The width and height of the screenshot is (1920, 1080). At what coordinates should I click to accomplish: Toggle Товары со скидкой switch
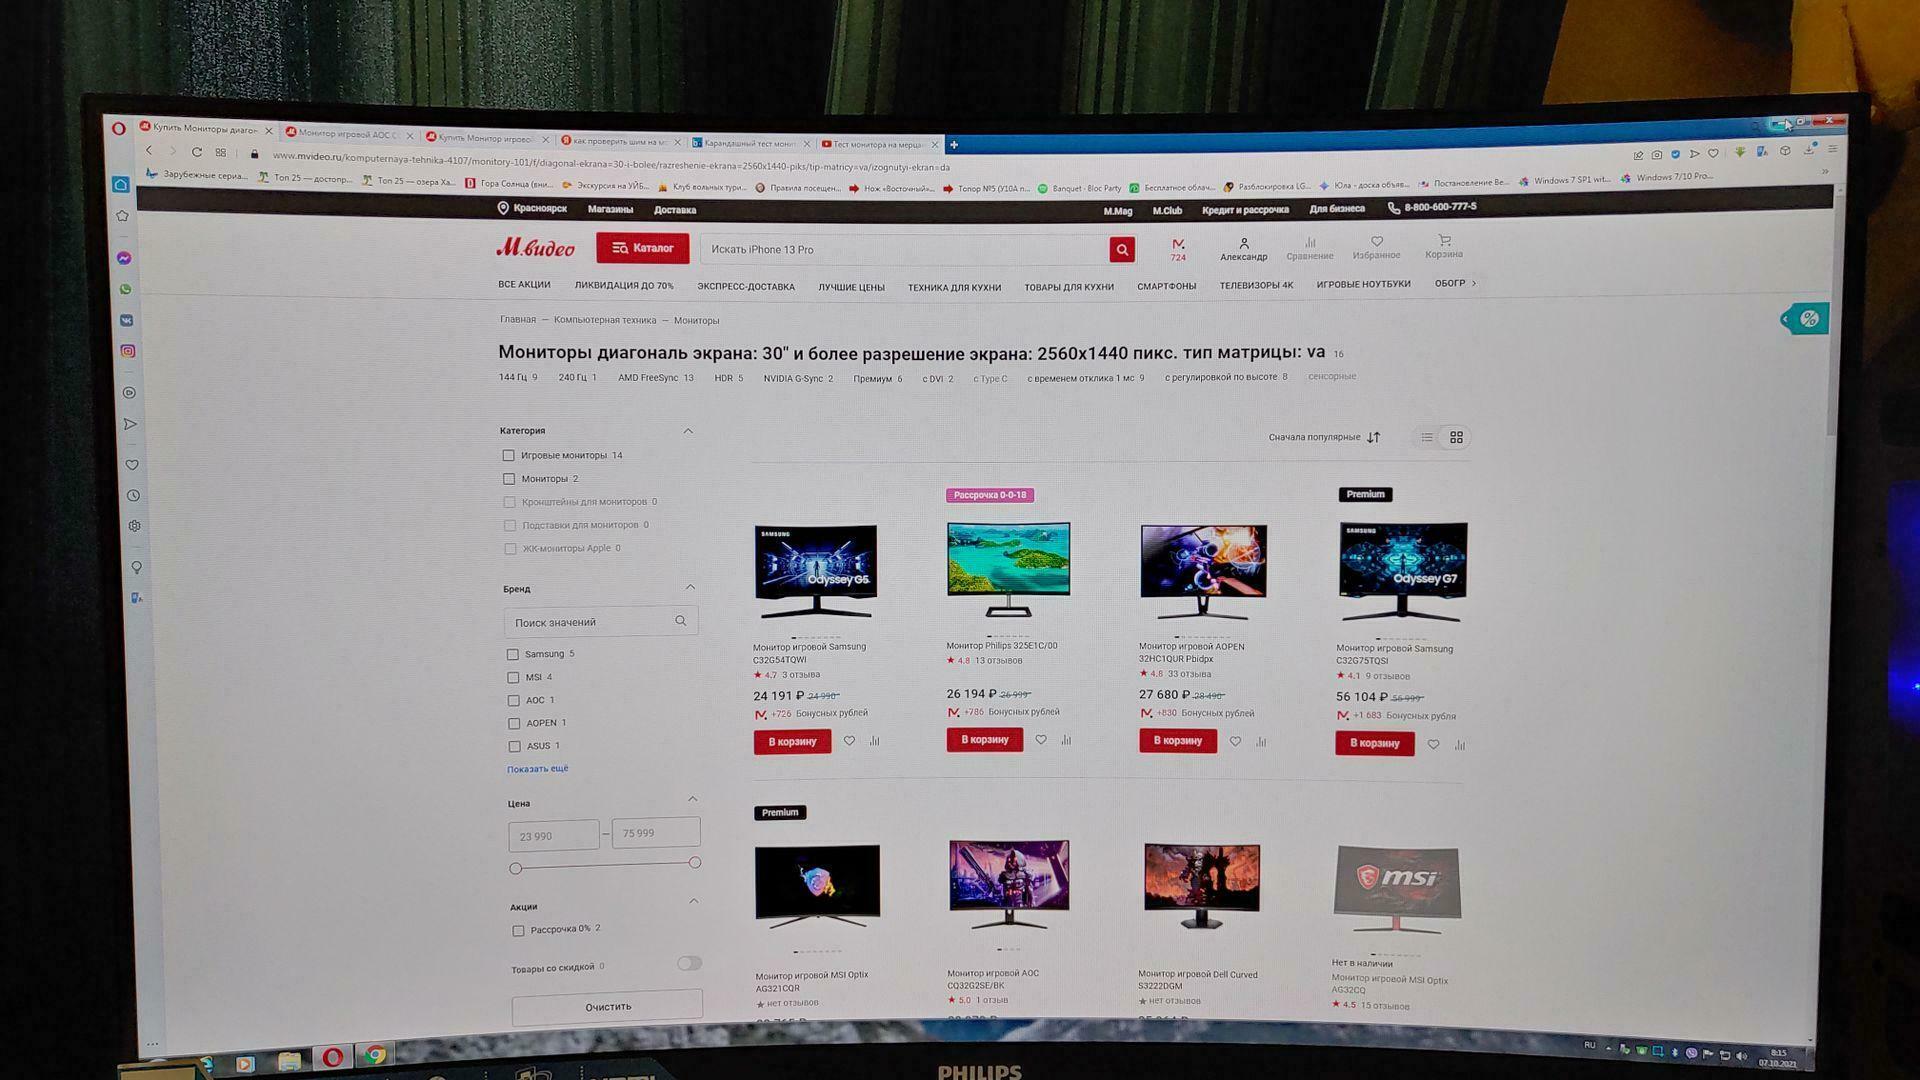(x=689, y=963)
